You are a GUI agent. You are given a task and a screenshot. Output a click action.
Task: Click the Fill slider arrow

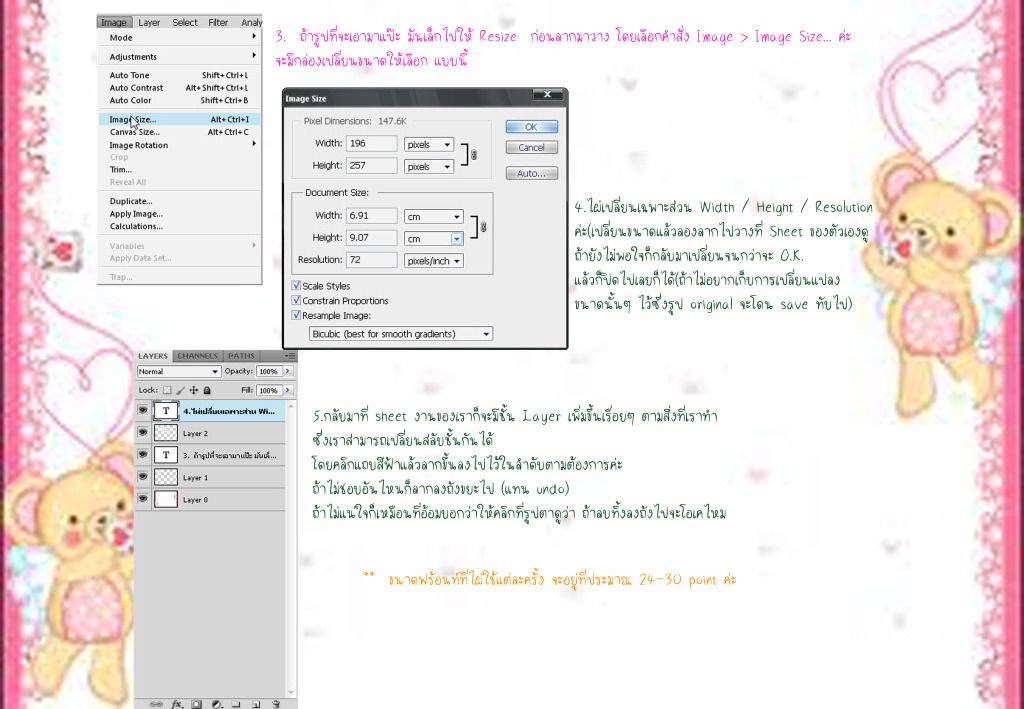coord(288,390)
